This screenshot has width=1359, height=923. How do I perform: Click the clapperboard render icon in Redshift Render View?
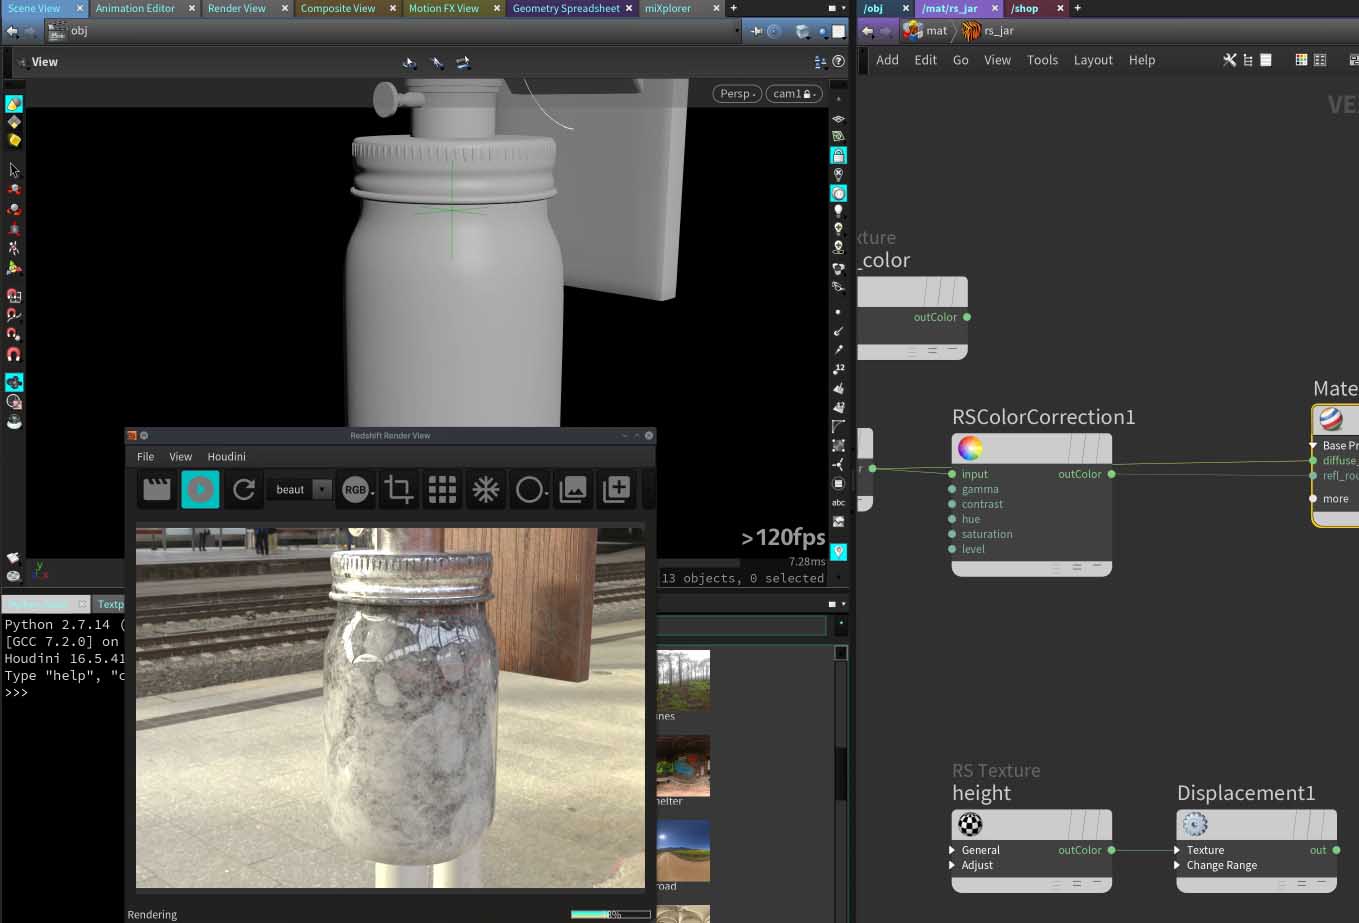tap(157, 489)
